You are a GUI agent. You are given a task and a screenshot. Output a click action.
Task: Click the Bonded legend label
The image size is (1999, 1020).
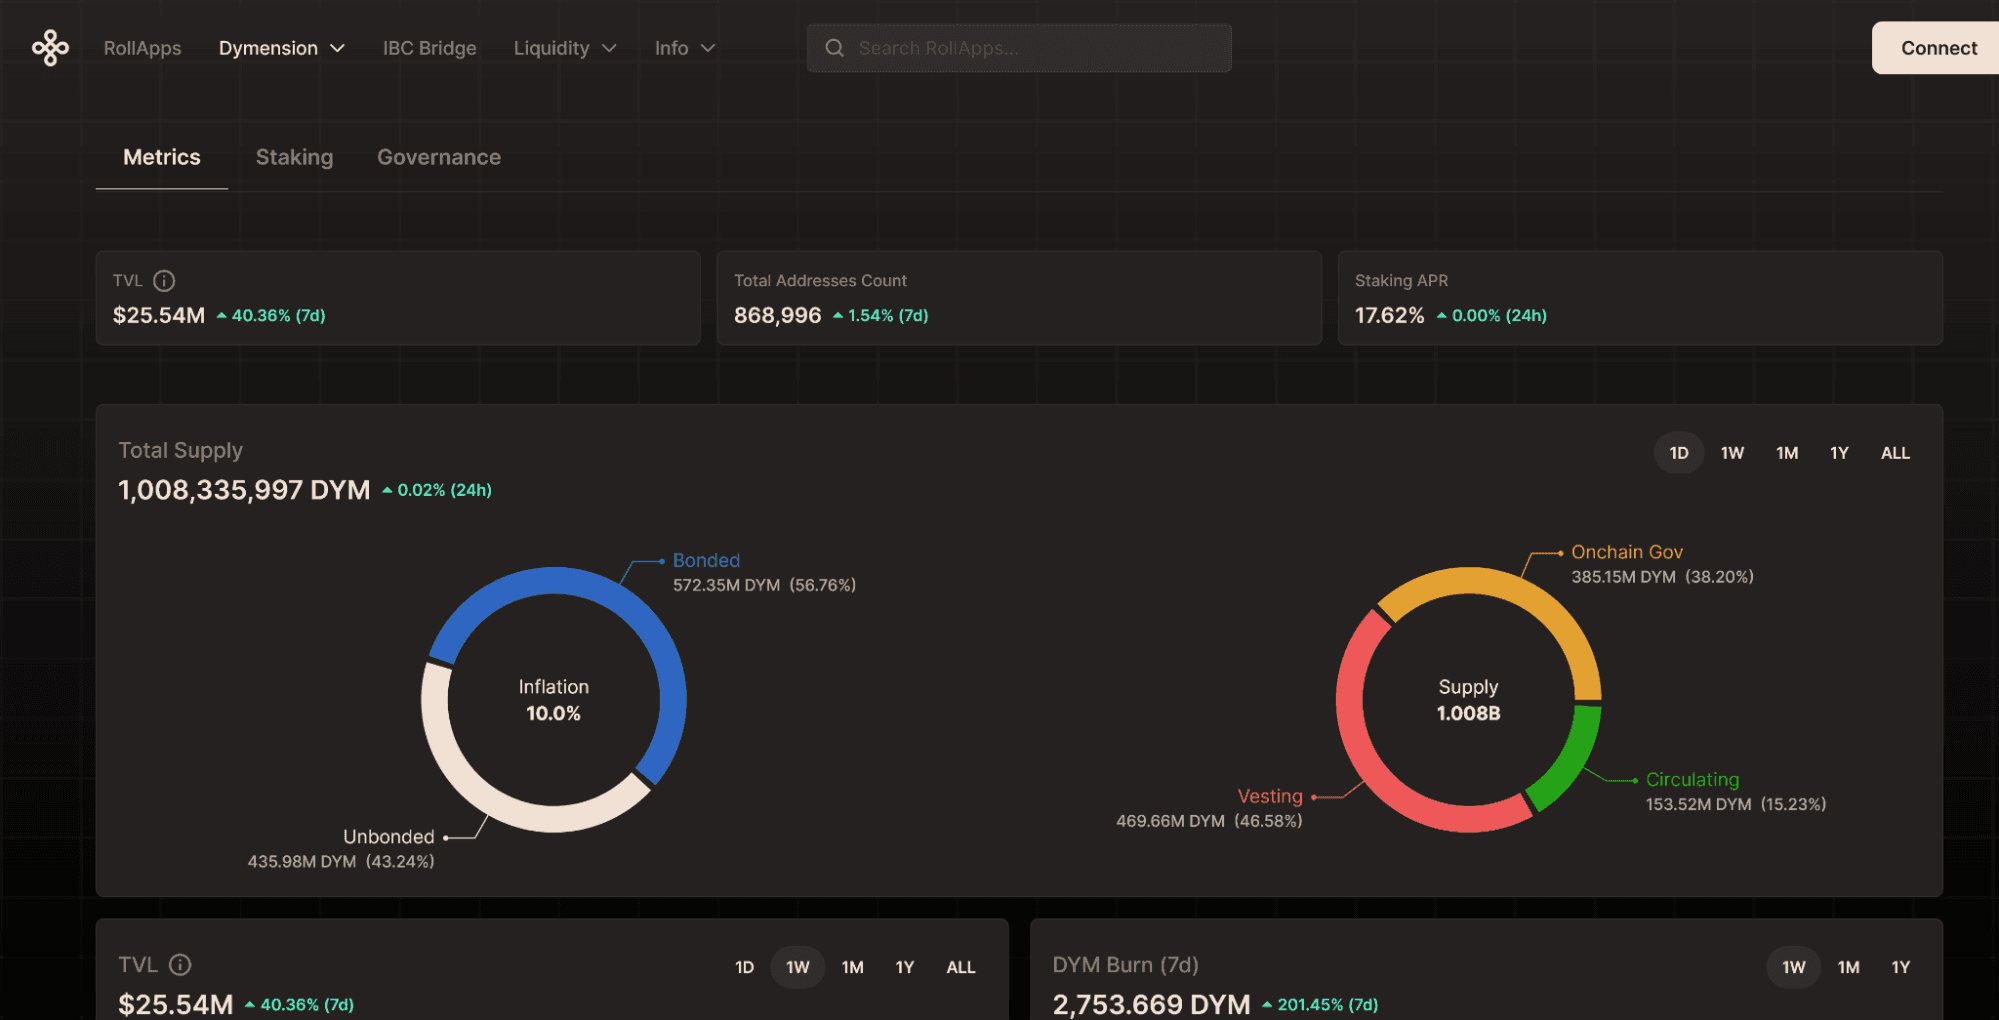pyautogui.click(x=706, y=561)
